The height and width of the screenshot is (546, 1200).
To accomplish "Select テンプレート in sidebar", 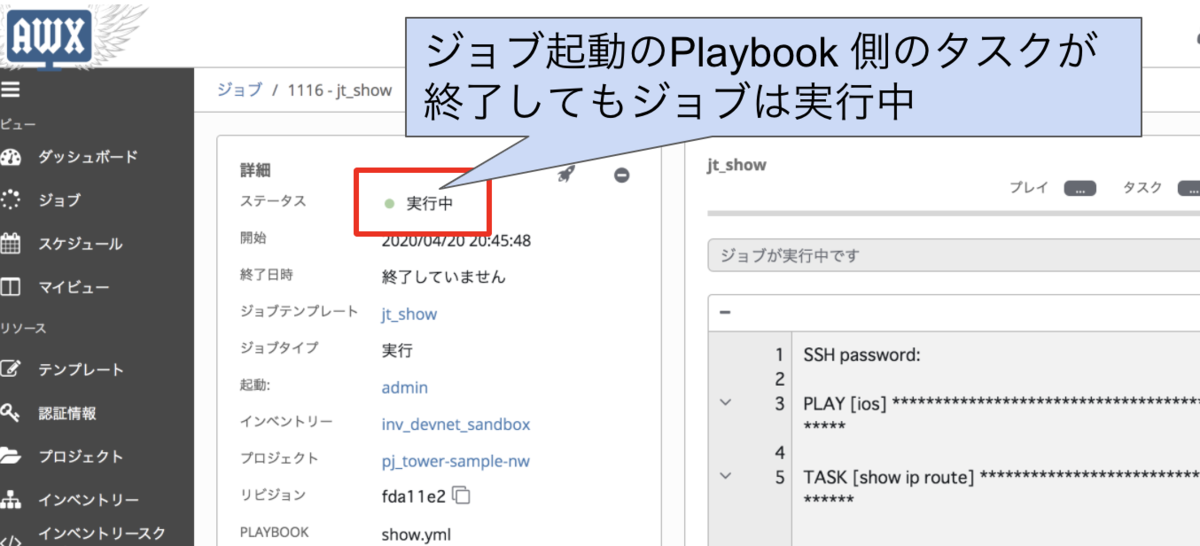I will pyautogui.click(x=81, y=369).
